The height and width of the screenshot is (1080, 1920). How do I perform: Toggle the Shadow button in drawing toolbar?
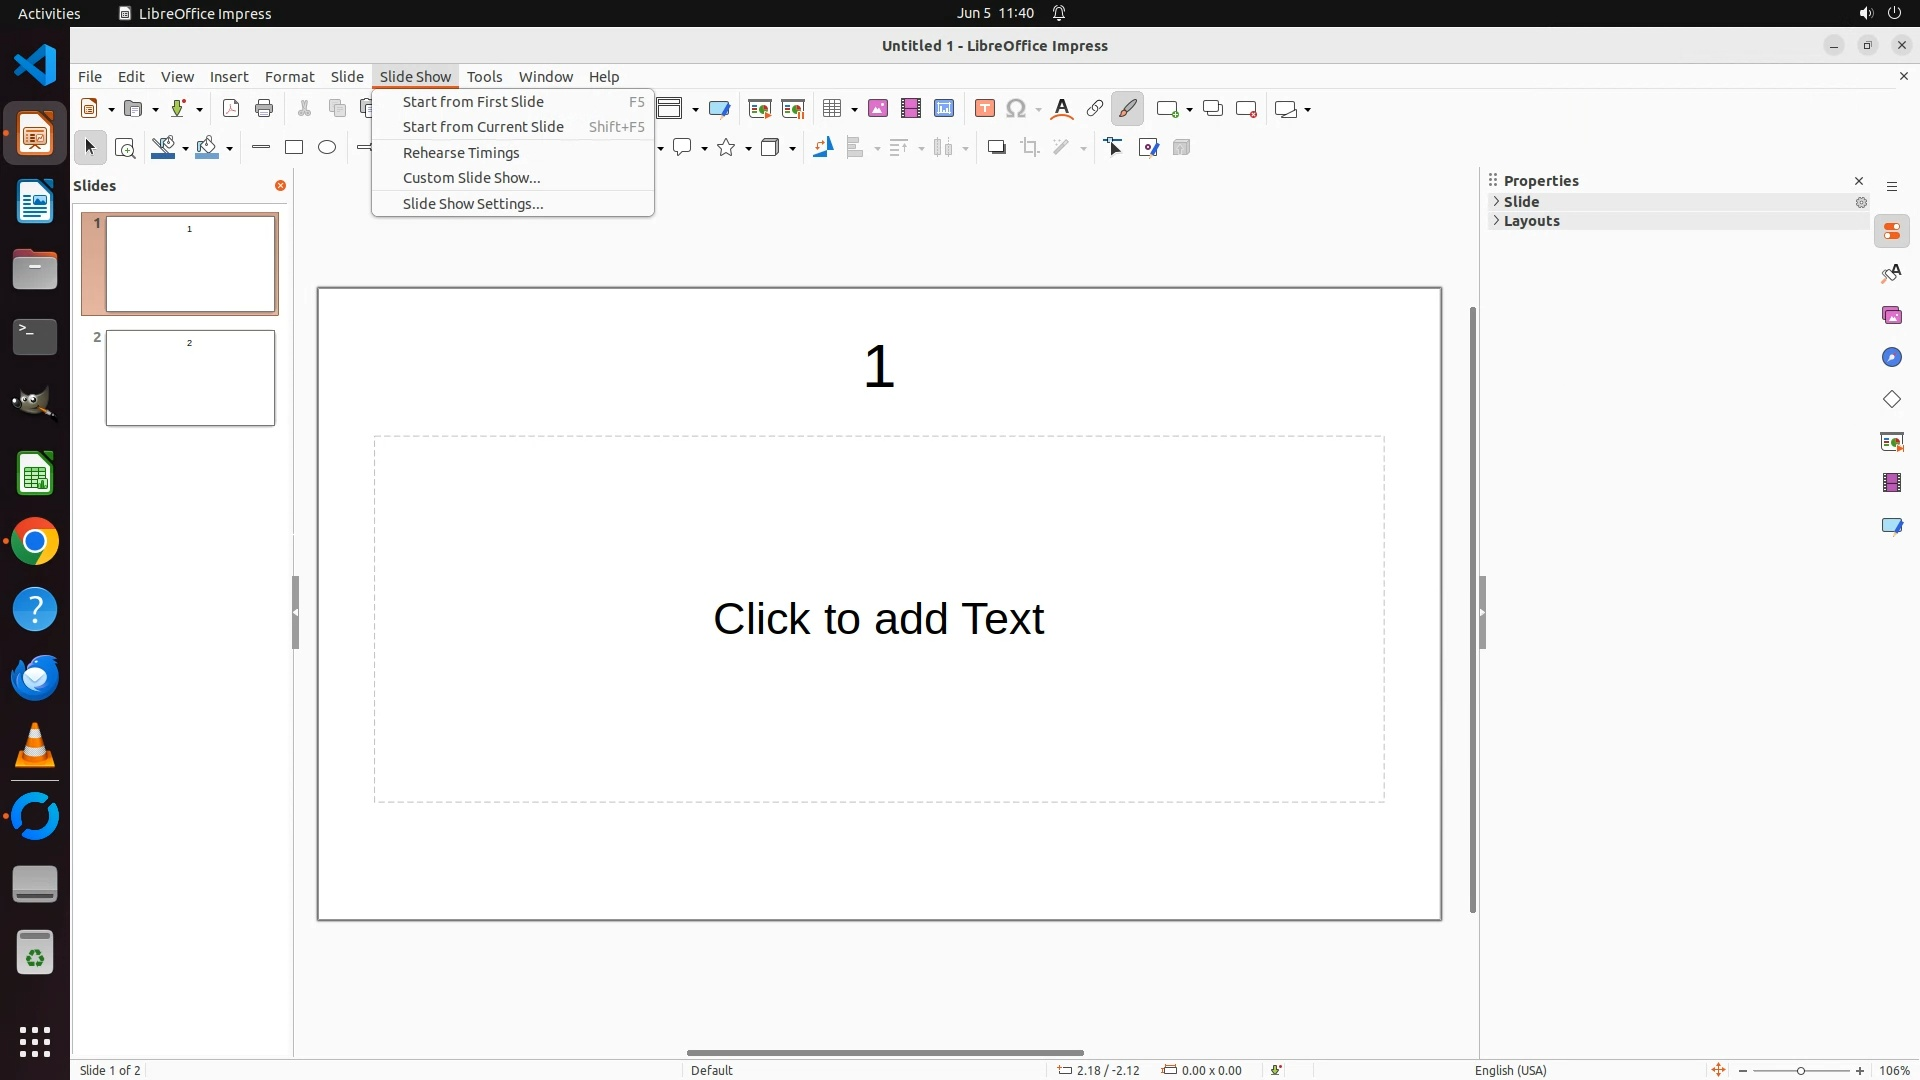coord(996,148)
